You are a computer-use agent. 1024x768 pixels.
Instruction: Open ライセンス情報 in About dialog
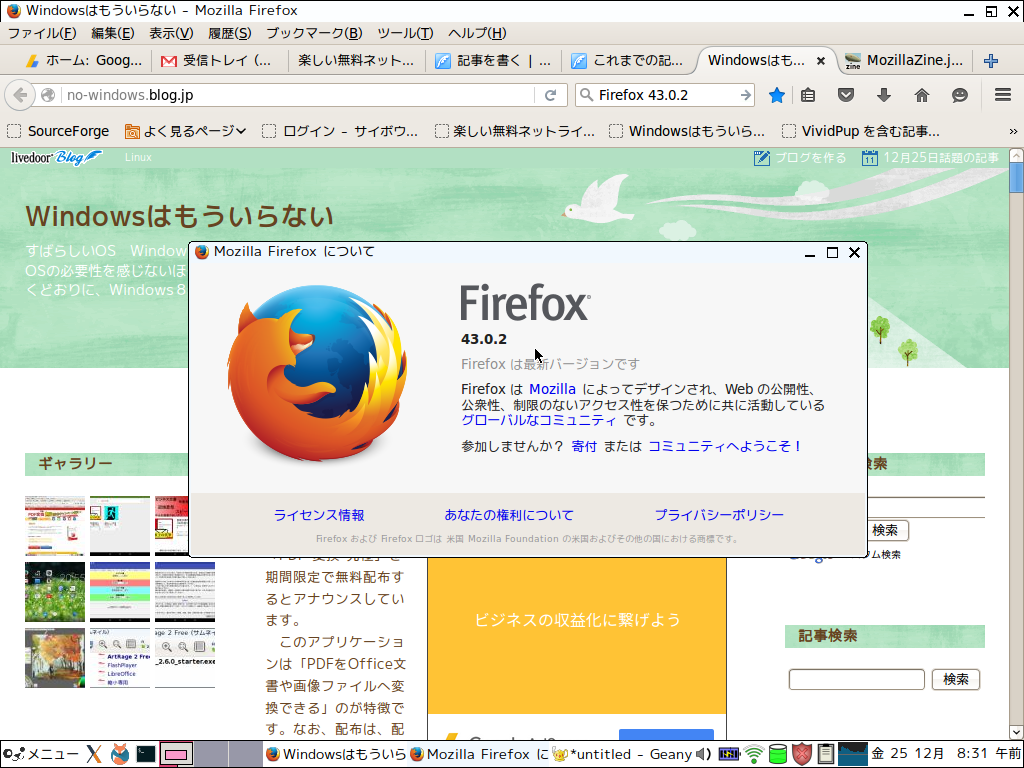(319, 515)
